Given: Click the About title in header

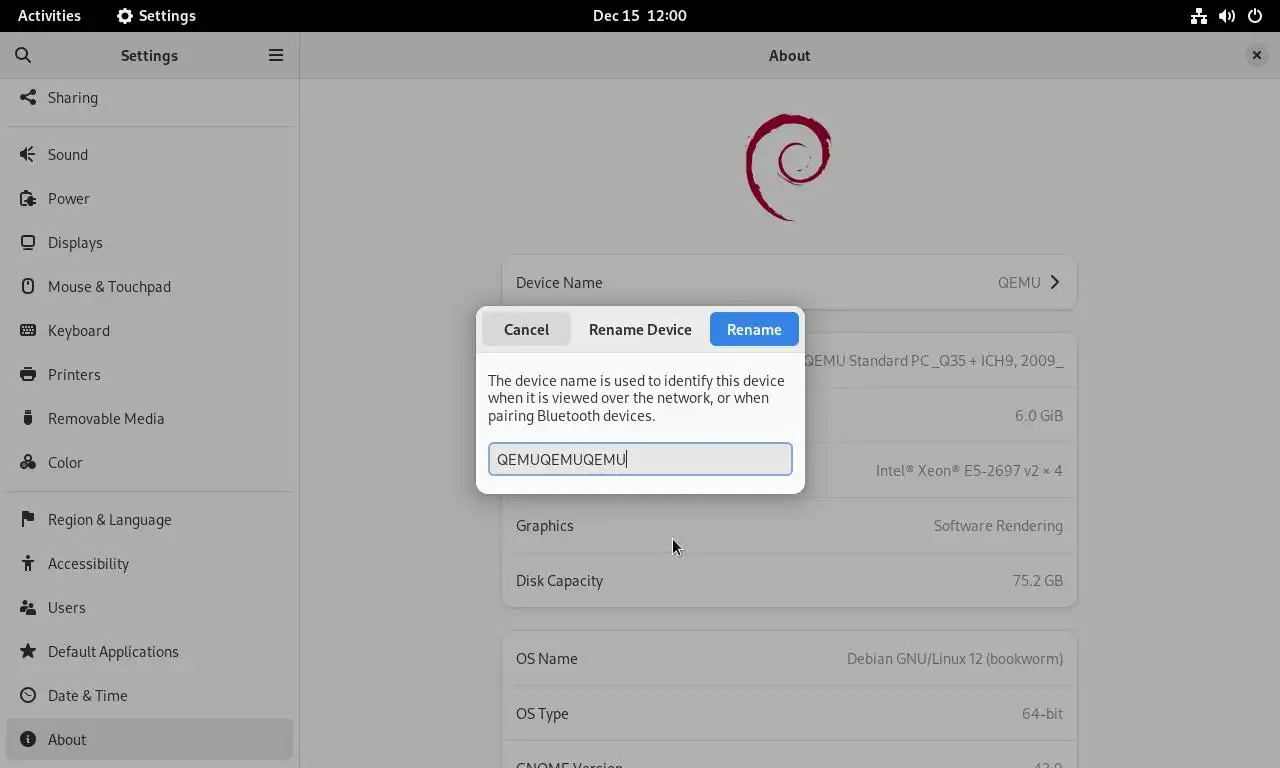Looking at the screenshot, I should 789,56.
